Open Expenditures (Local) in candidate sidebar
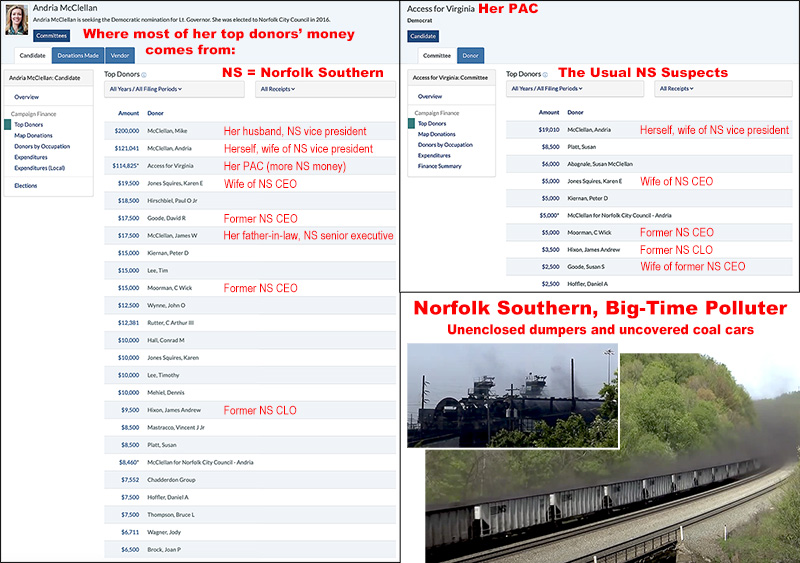The width and height of the screenshot is (800, 563). (39, 168)
